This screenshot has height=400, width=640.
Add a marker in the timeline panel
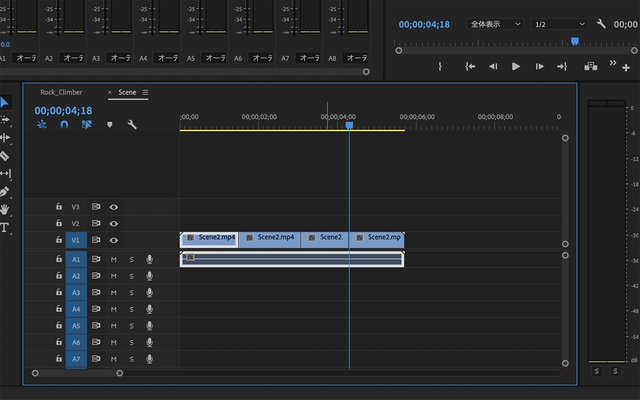[109, 125]
